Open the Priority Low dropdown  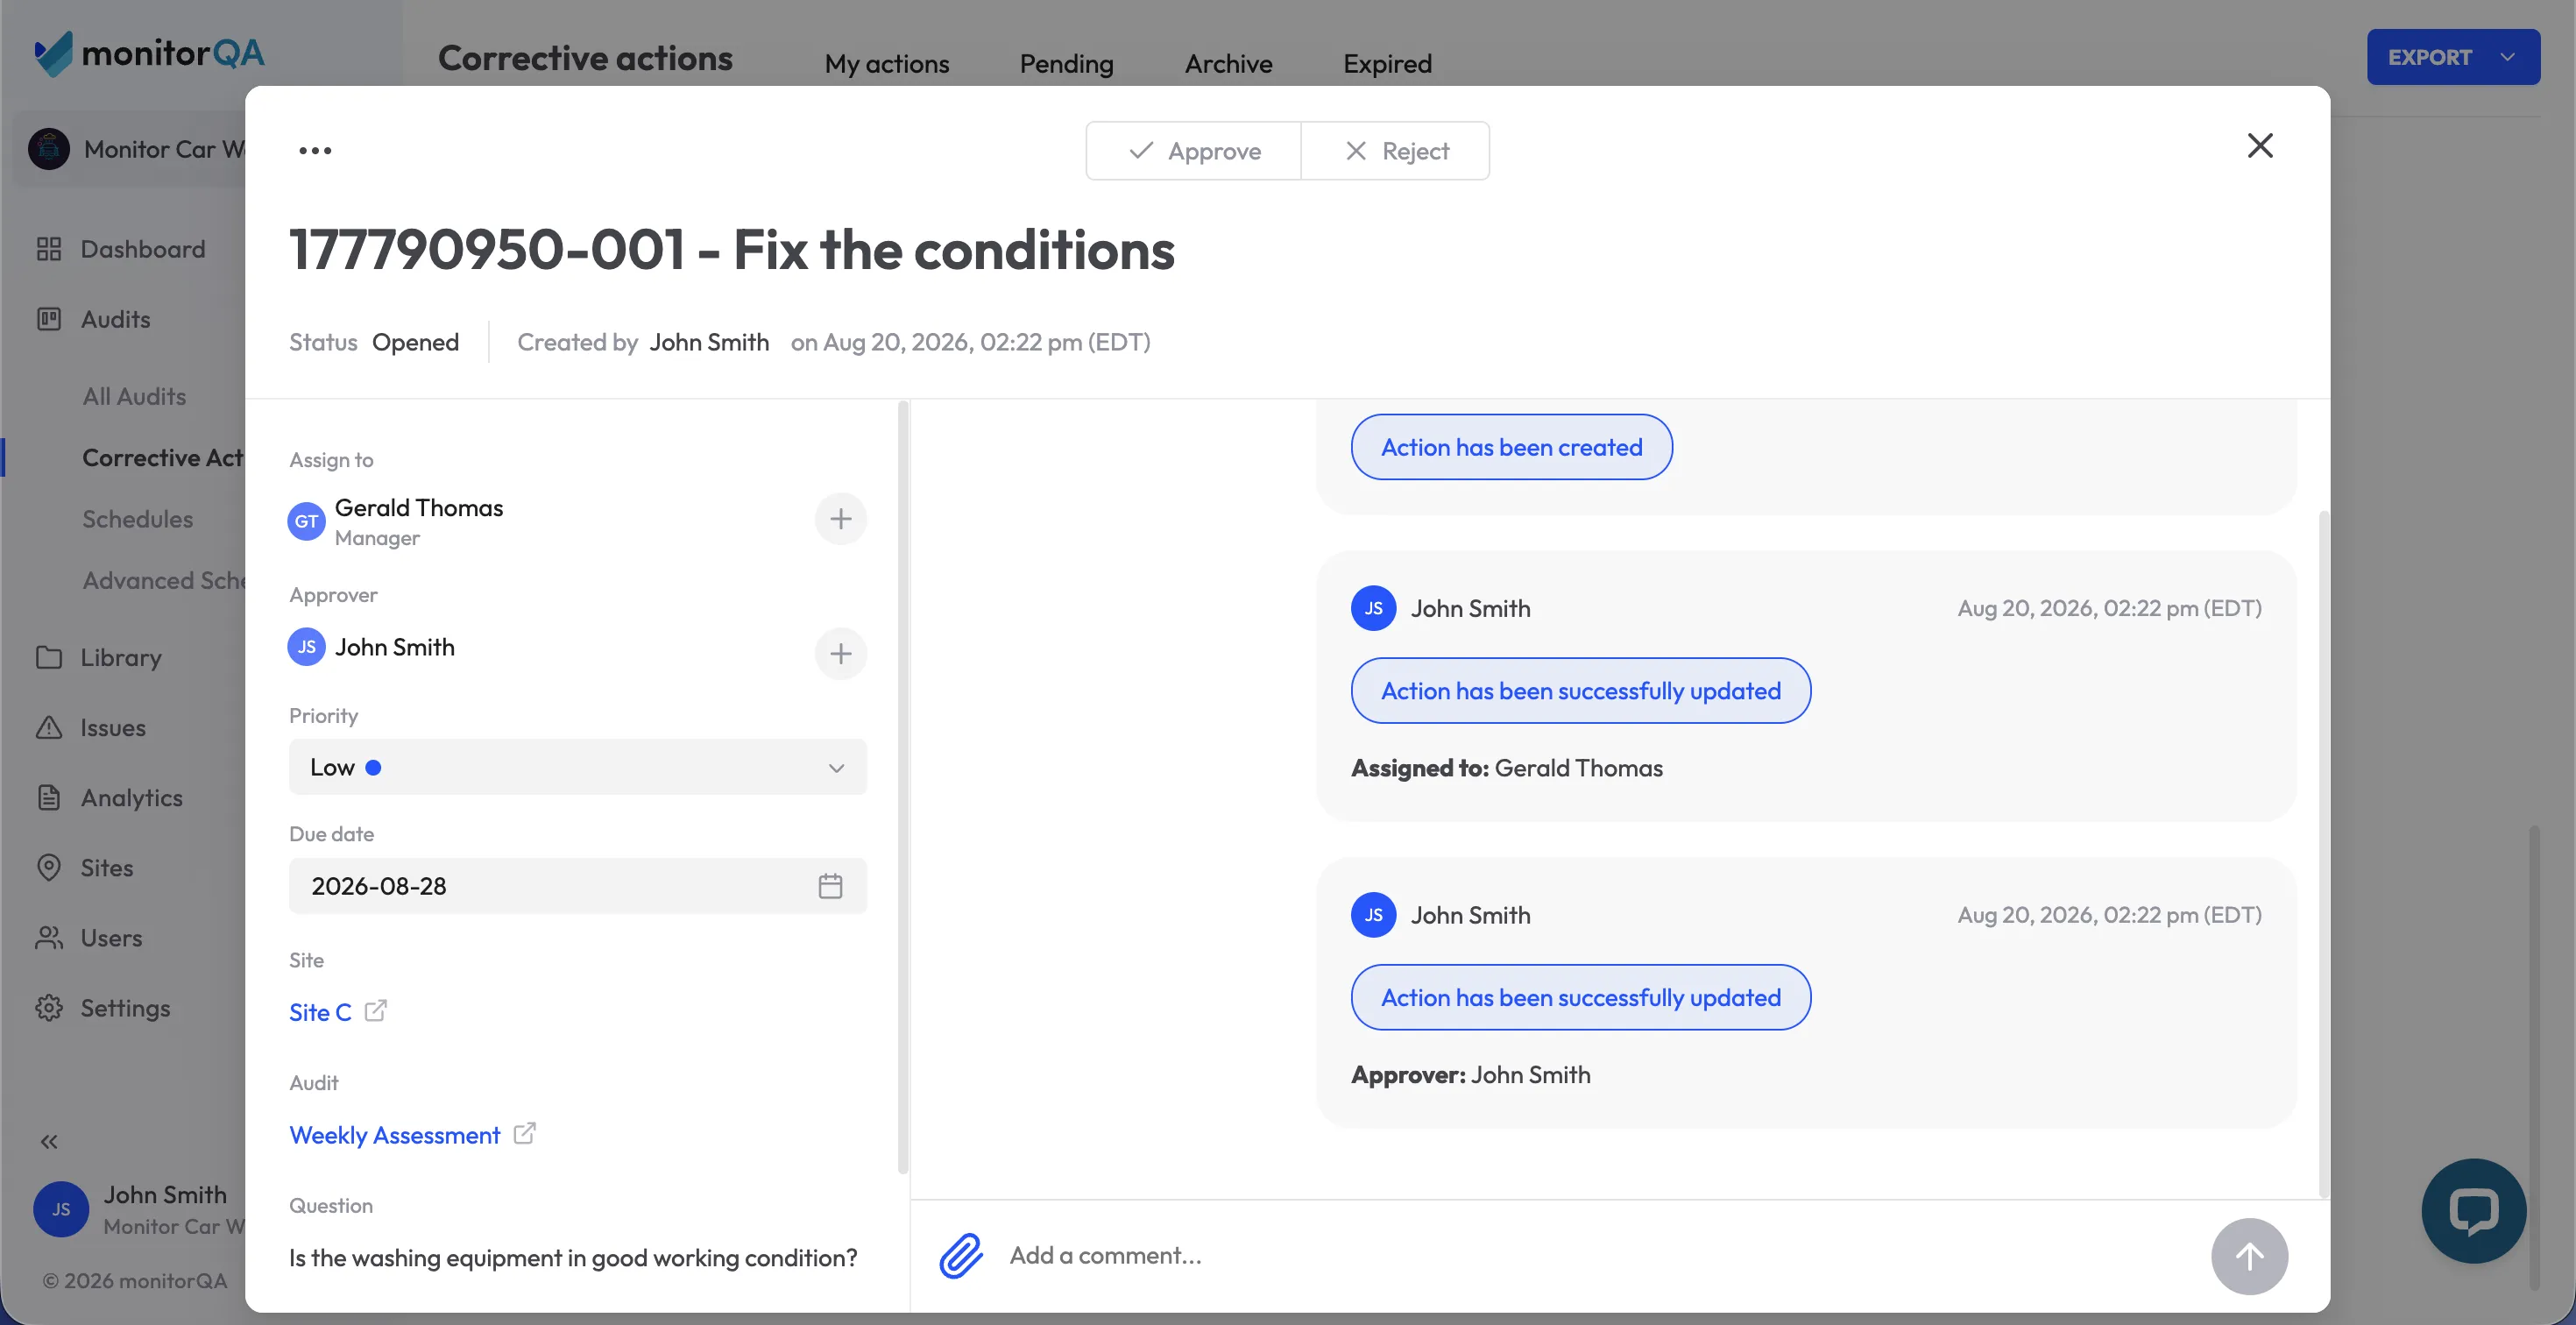pyautogui.click(x=578, y=767)
